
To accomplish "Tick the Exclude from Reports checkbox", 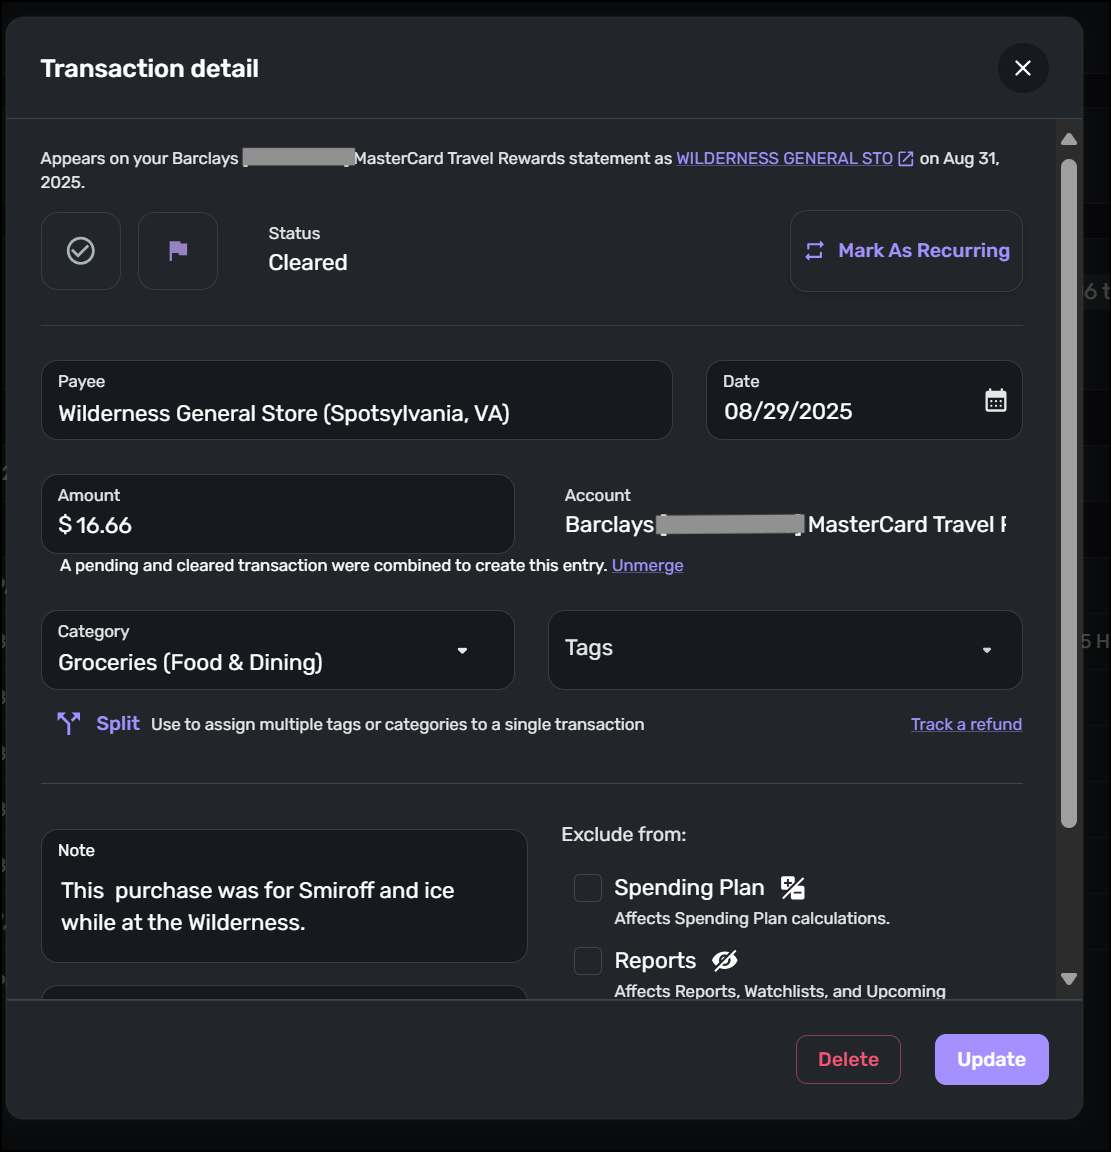I will tap(588, 961).
